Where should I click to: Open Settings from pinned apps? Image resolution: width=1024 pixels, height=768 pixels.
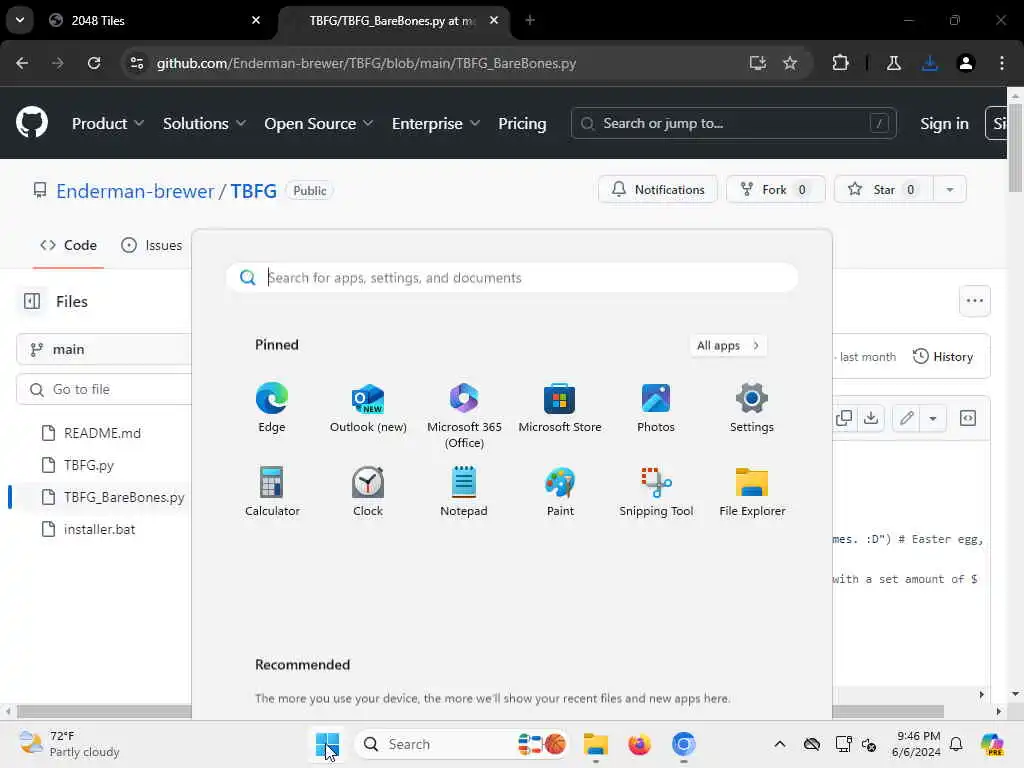click(752, 408)
